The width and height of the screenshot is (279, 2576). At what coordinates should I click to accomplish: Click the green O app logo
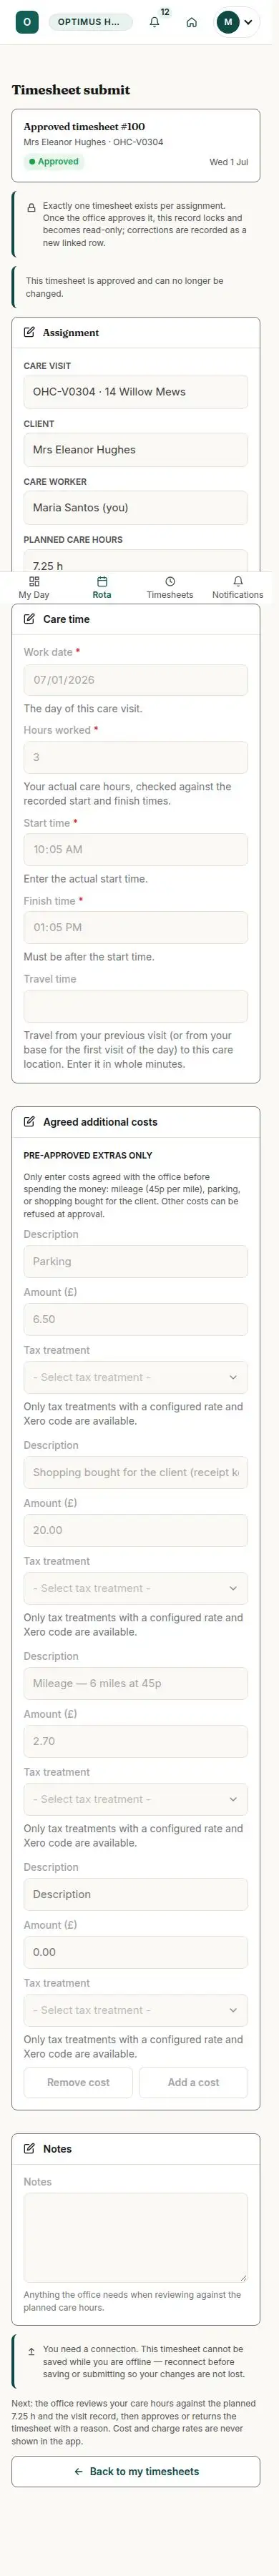click(x=27, y=21)
